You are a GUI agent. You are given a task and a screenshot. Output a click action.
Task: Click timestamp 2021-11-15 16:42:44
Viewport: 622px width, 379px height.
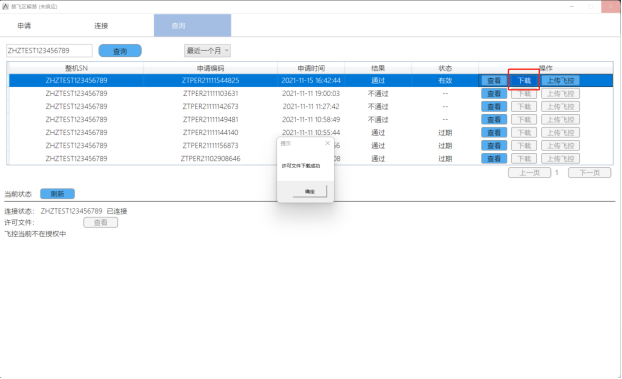point(311,81)
